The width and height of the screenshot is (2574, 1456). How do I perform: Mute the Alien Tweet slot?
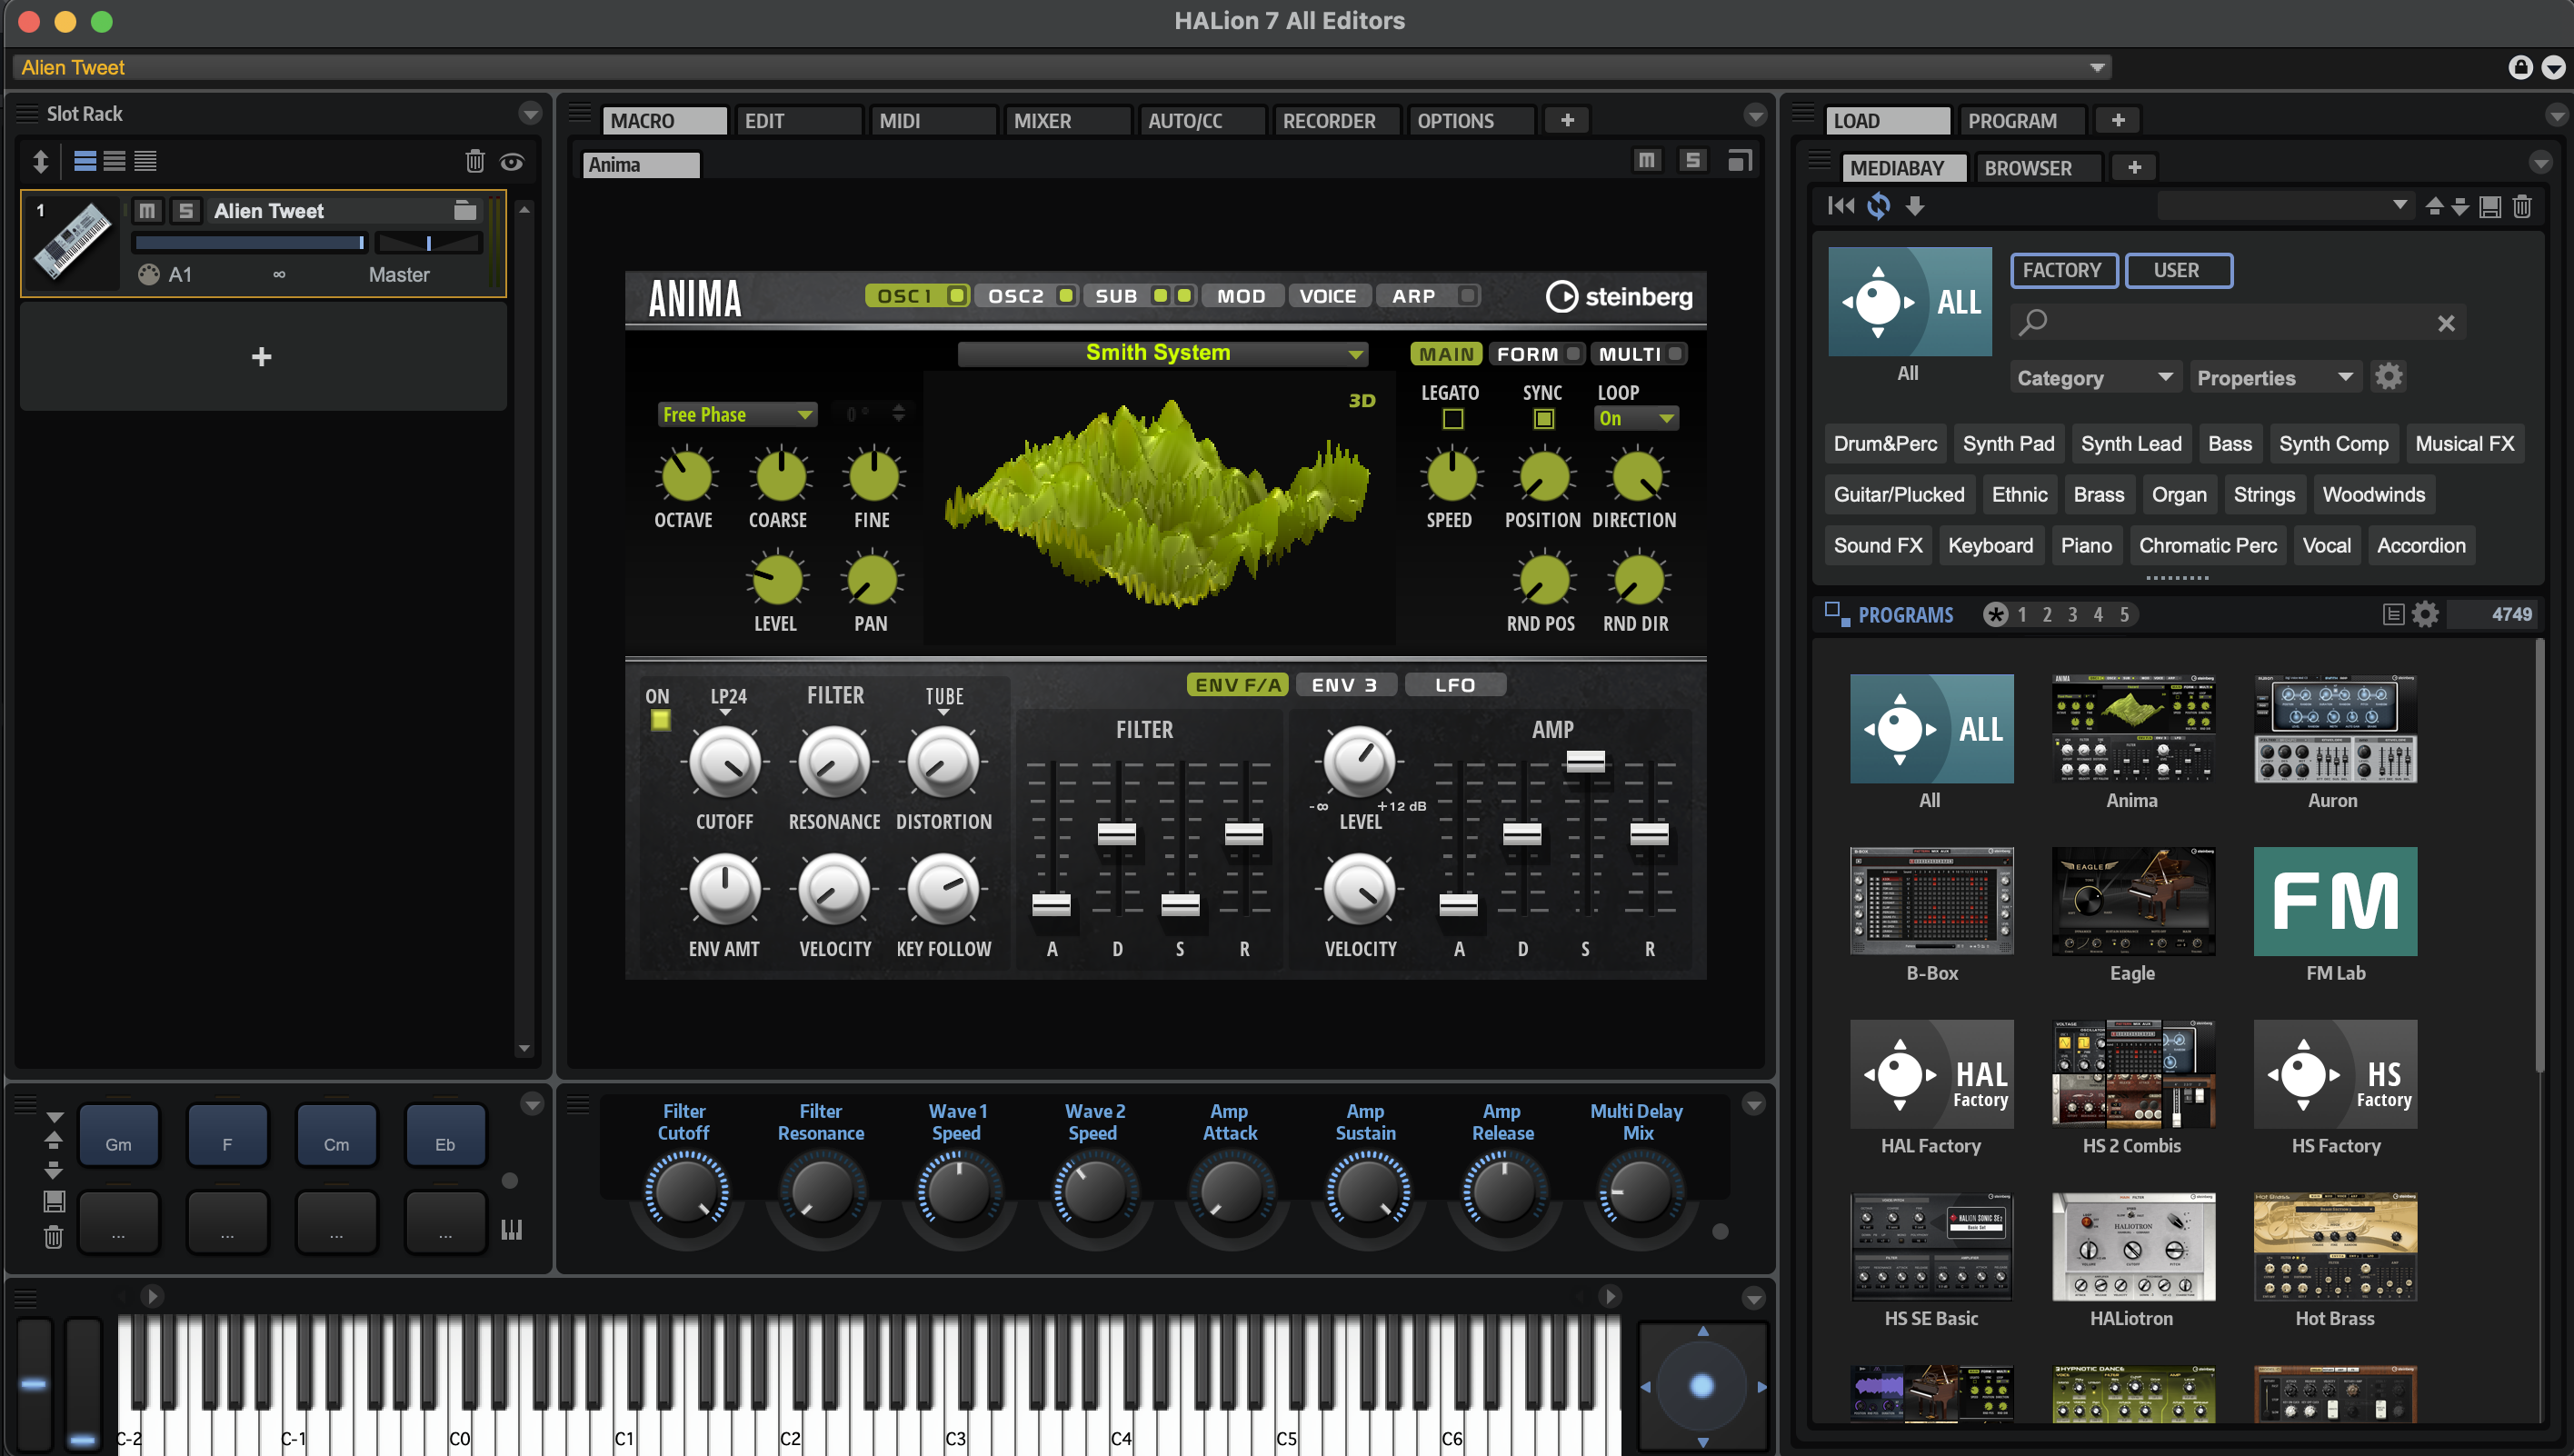click(x=146, y=211)
